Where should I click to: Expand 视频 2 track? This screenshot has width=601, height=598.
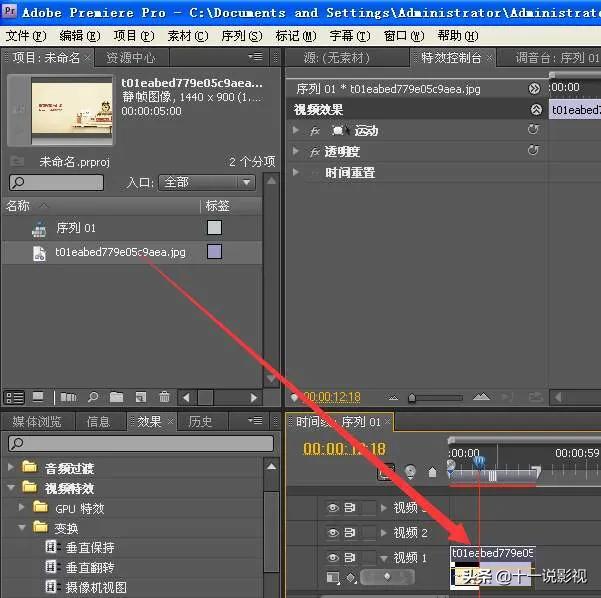pyautogui.click(x=384, y=532)
